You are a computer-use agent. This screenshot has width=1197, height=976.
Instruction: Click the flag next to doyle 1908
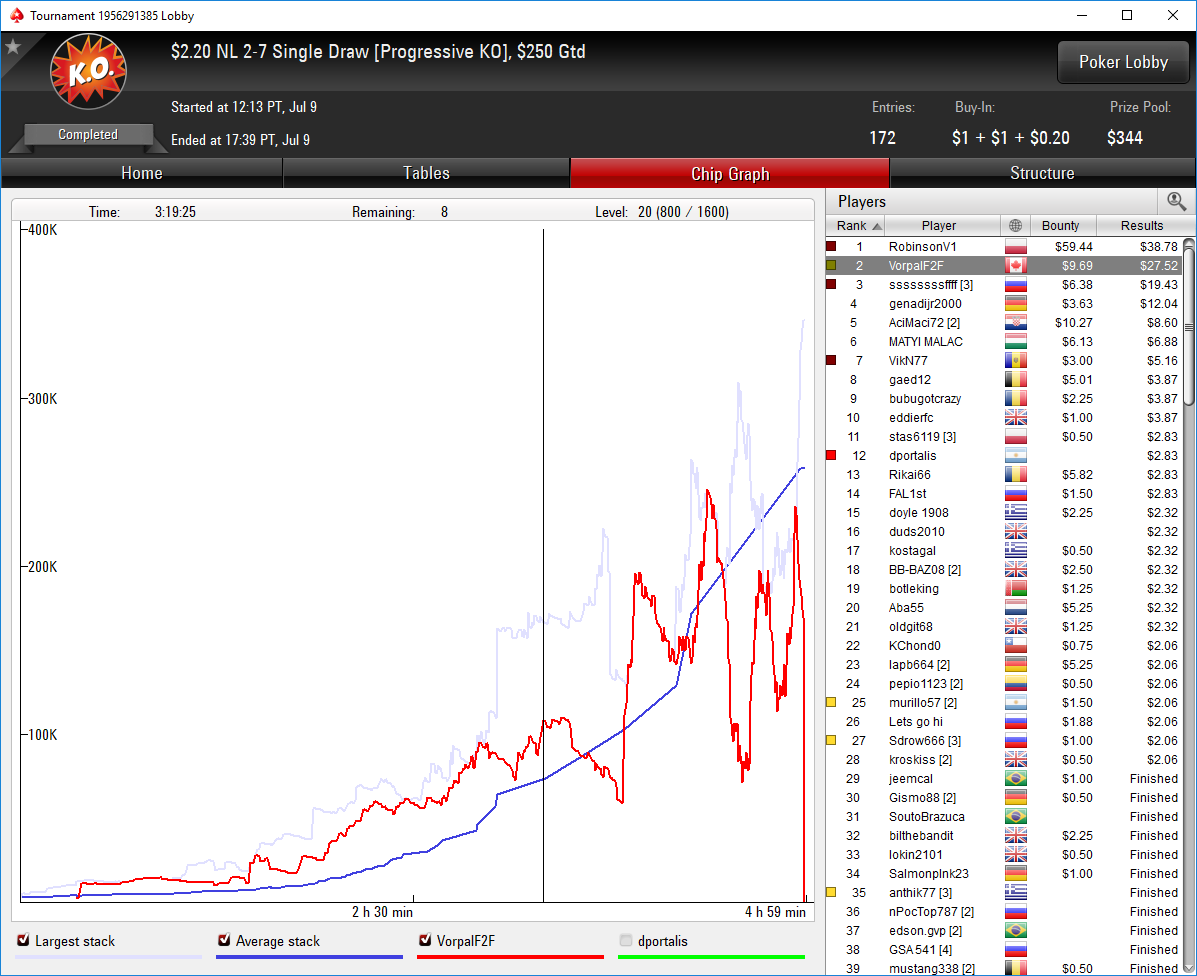pos(1015,513)
